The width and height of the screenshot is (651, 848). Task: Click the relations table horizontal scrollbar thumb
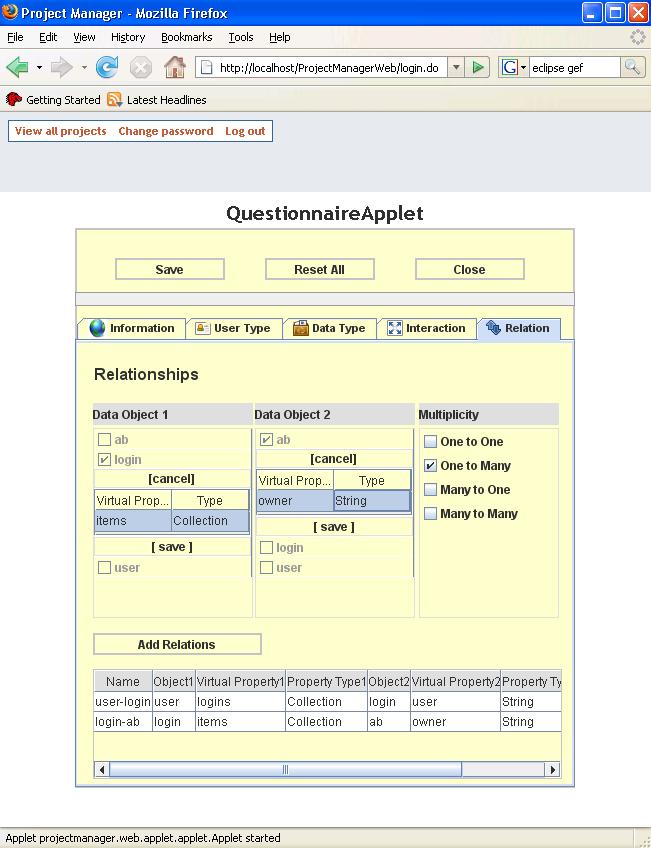click(x=285, y=770)
